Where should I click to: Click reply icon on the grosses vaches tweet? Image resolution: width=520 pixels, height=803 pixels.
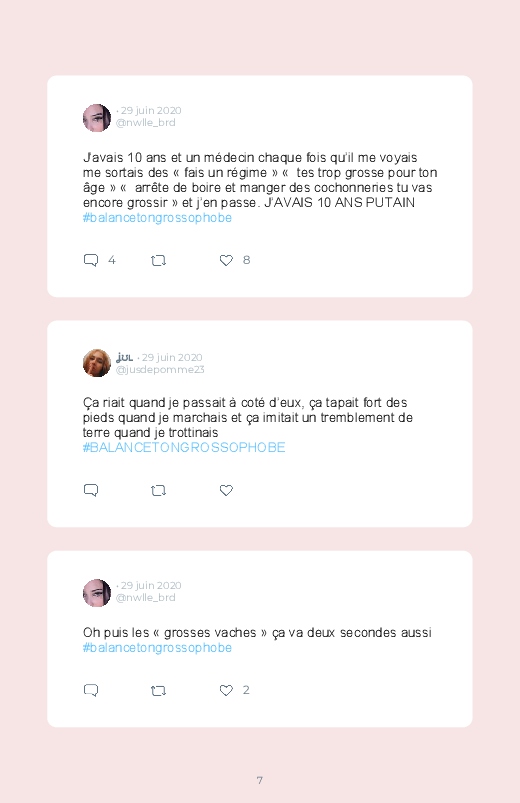tap(91, 690)
